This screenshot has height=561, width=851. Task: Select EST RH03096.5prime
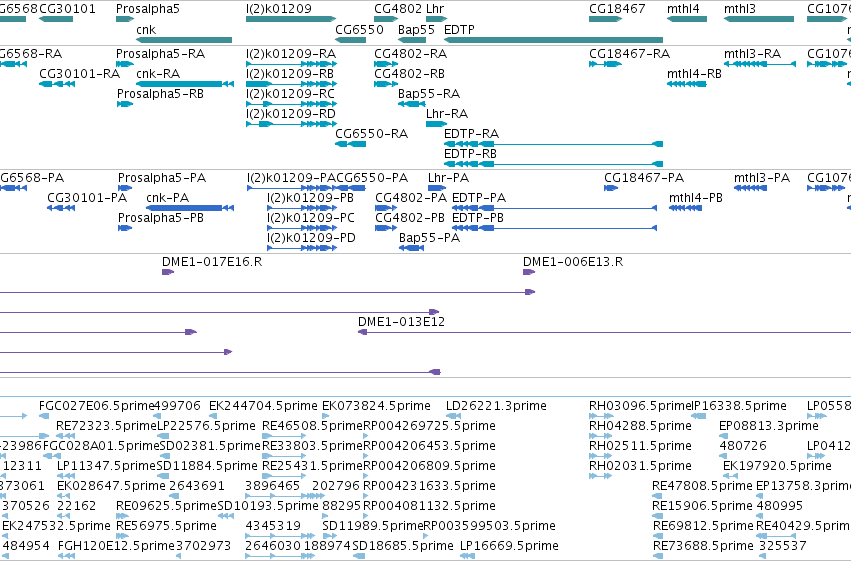coord(640,406)
